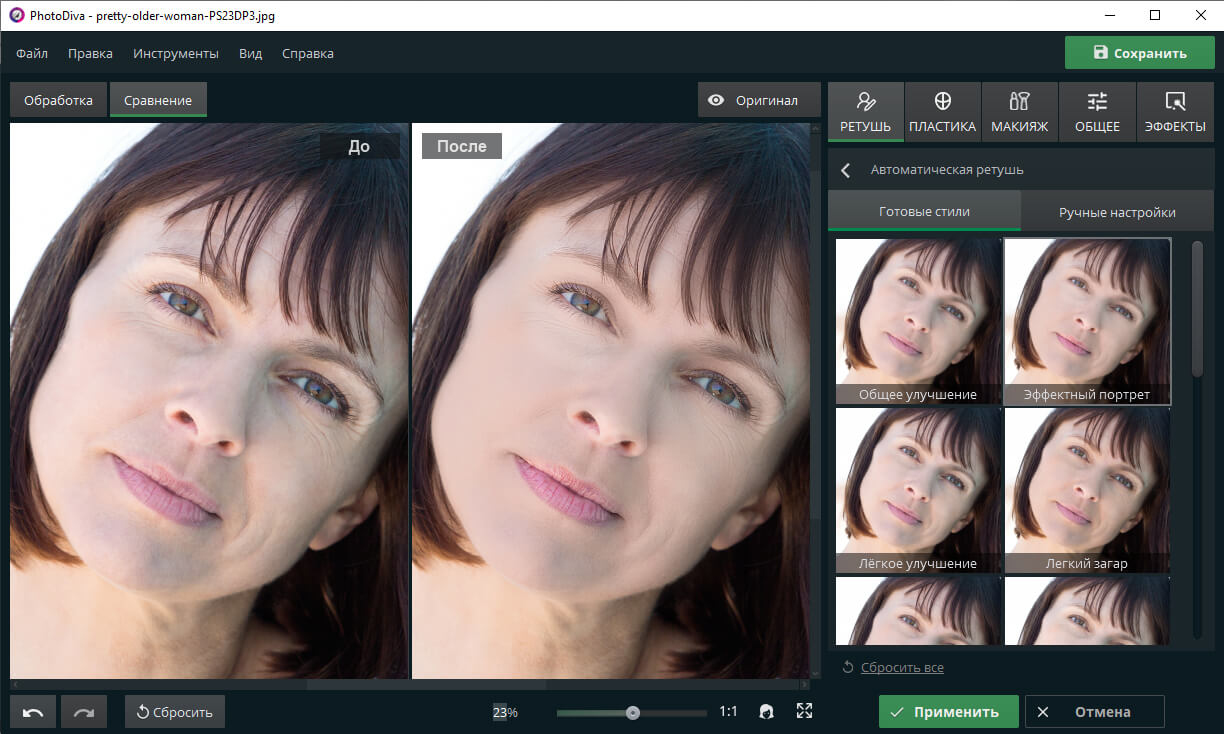This screenshot has height=734, width=1224.
Task: Click the Сбросить все link
Action: [x=901, y=667]
